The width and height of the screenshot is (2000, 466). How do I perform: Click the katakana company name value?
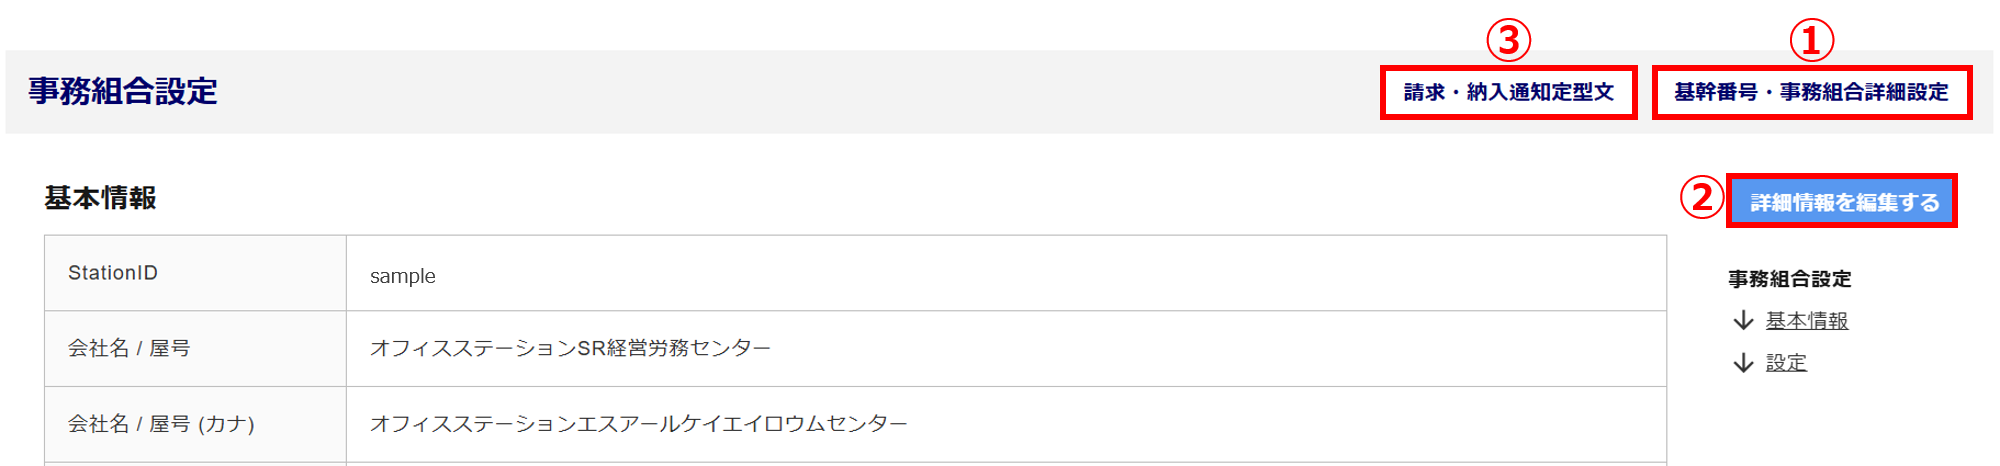coord(638,424)
